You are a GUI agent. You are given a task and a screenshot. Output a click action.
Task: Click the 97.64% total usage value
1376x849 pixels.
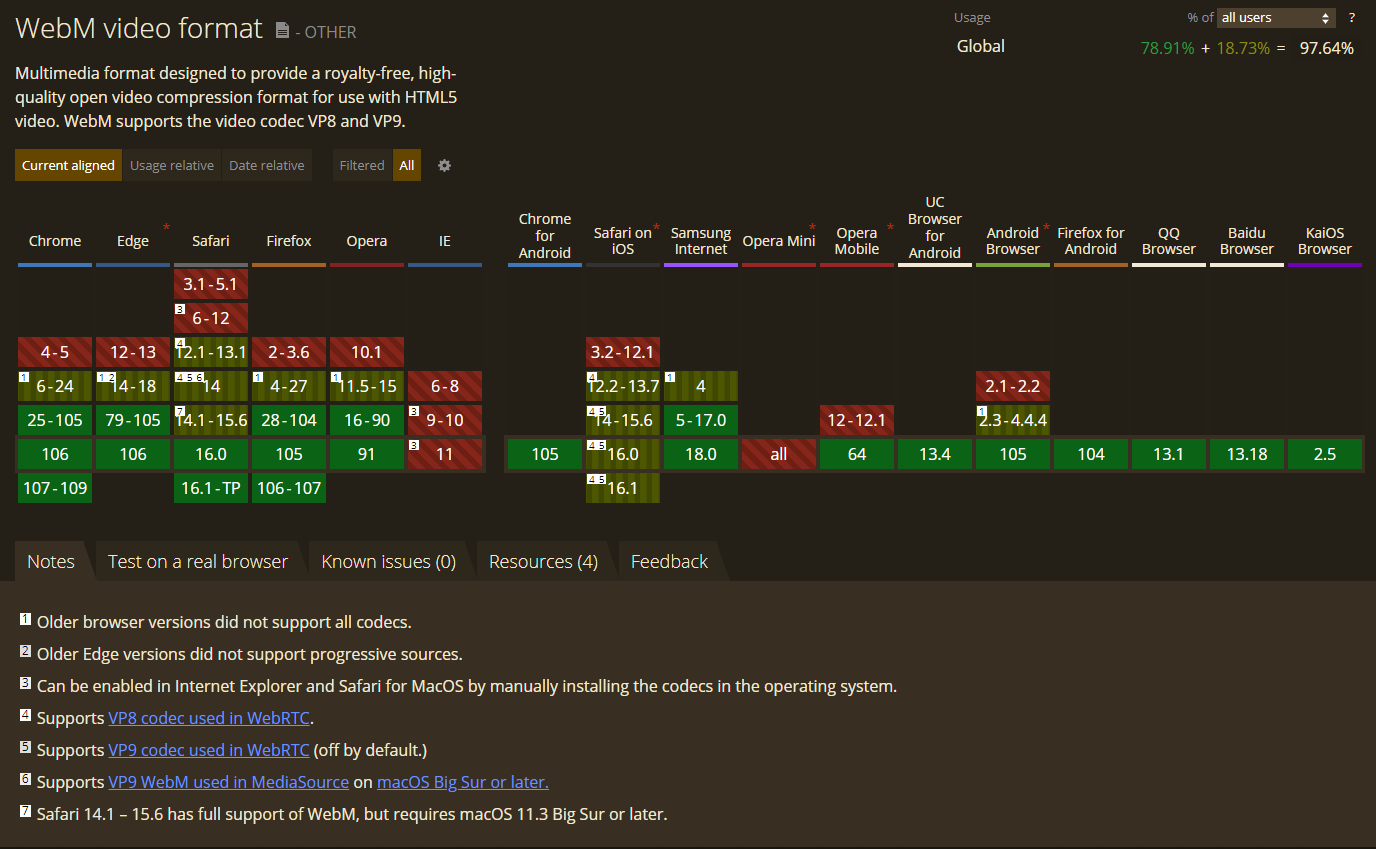pos(1327,48)
